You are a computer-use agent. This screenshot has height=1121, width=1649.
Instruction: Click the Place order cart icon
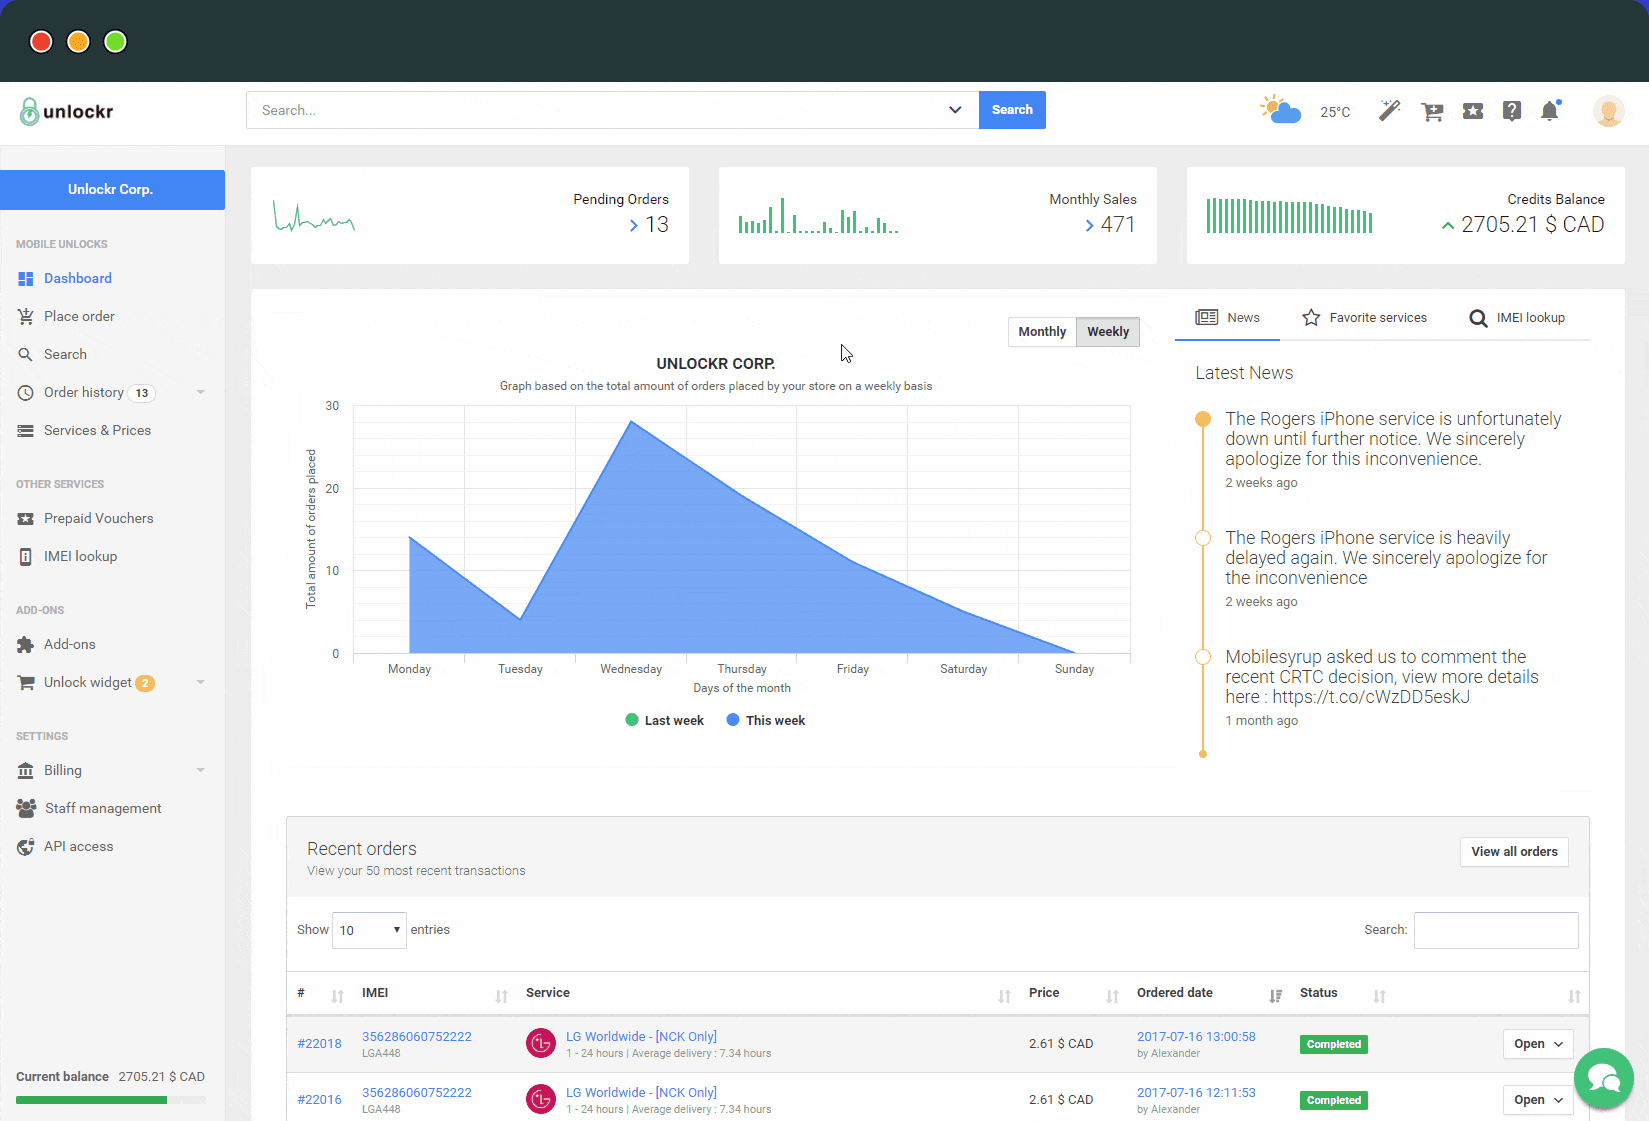coord(26,317)
